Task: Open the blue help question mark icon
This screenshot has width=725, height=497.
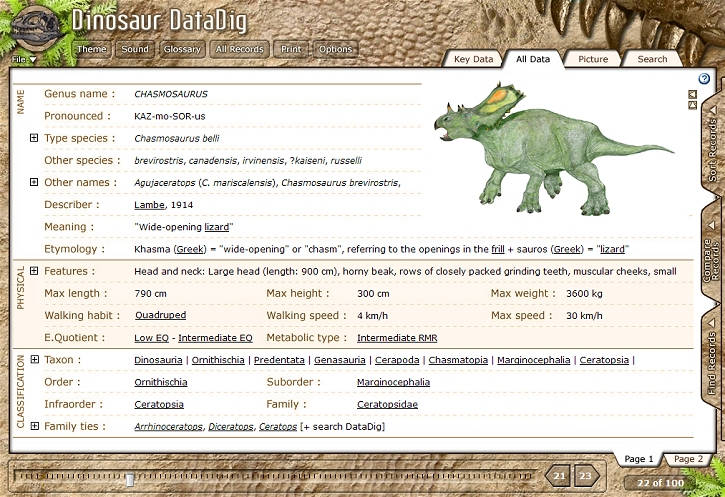Action: [704, 79]
